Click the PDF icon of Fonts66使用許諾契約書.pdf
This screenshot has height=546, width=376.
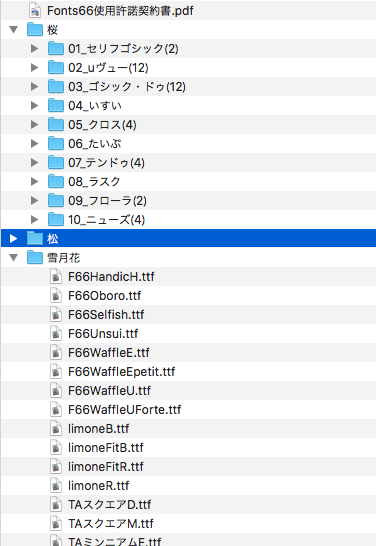pos(35,10)
